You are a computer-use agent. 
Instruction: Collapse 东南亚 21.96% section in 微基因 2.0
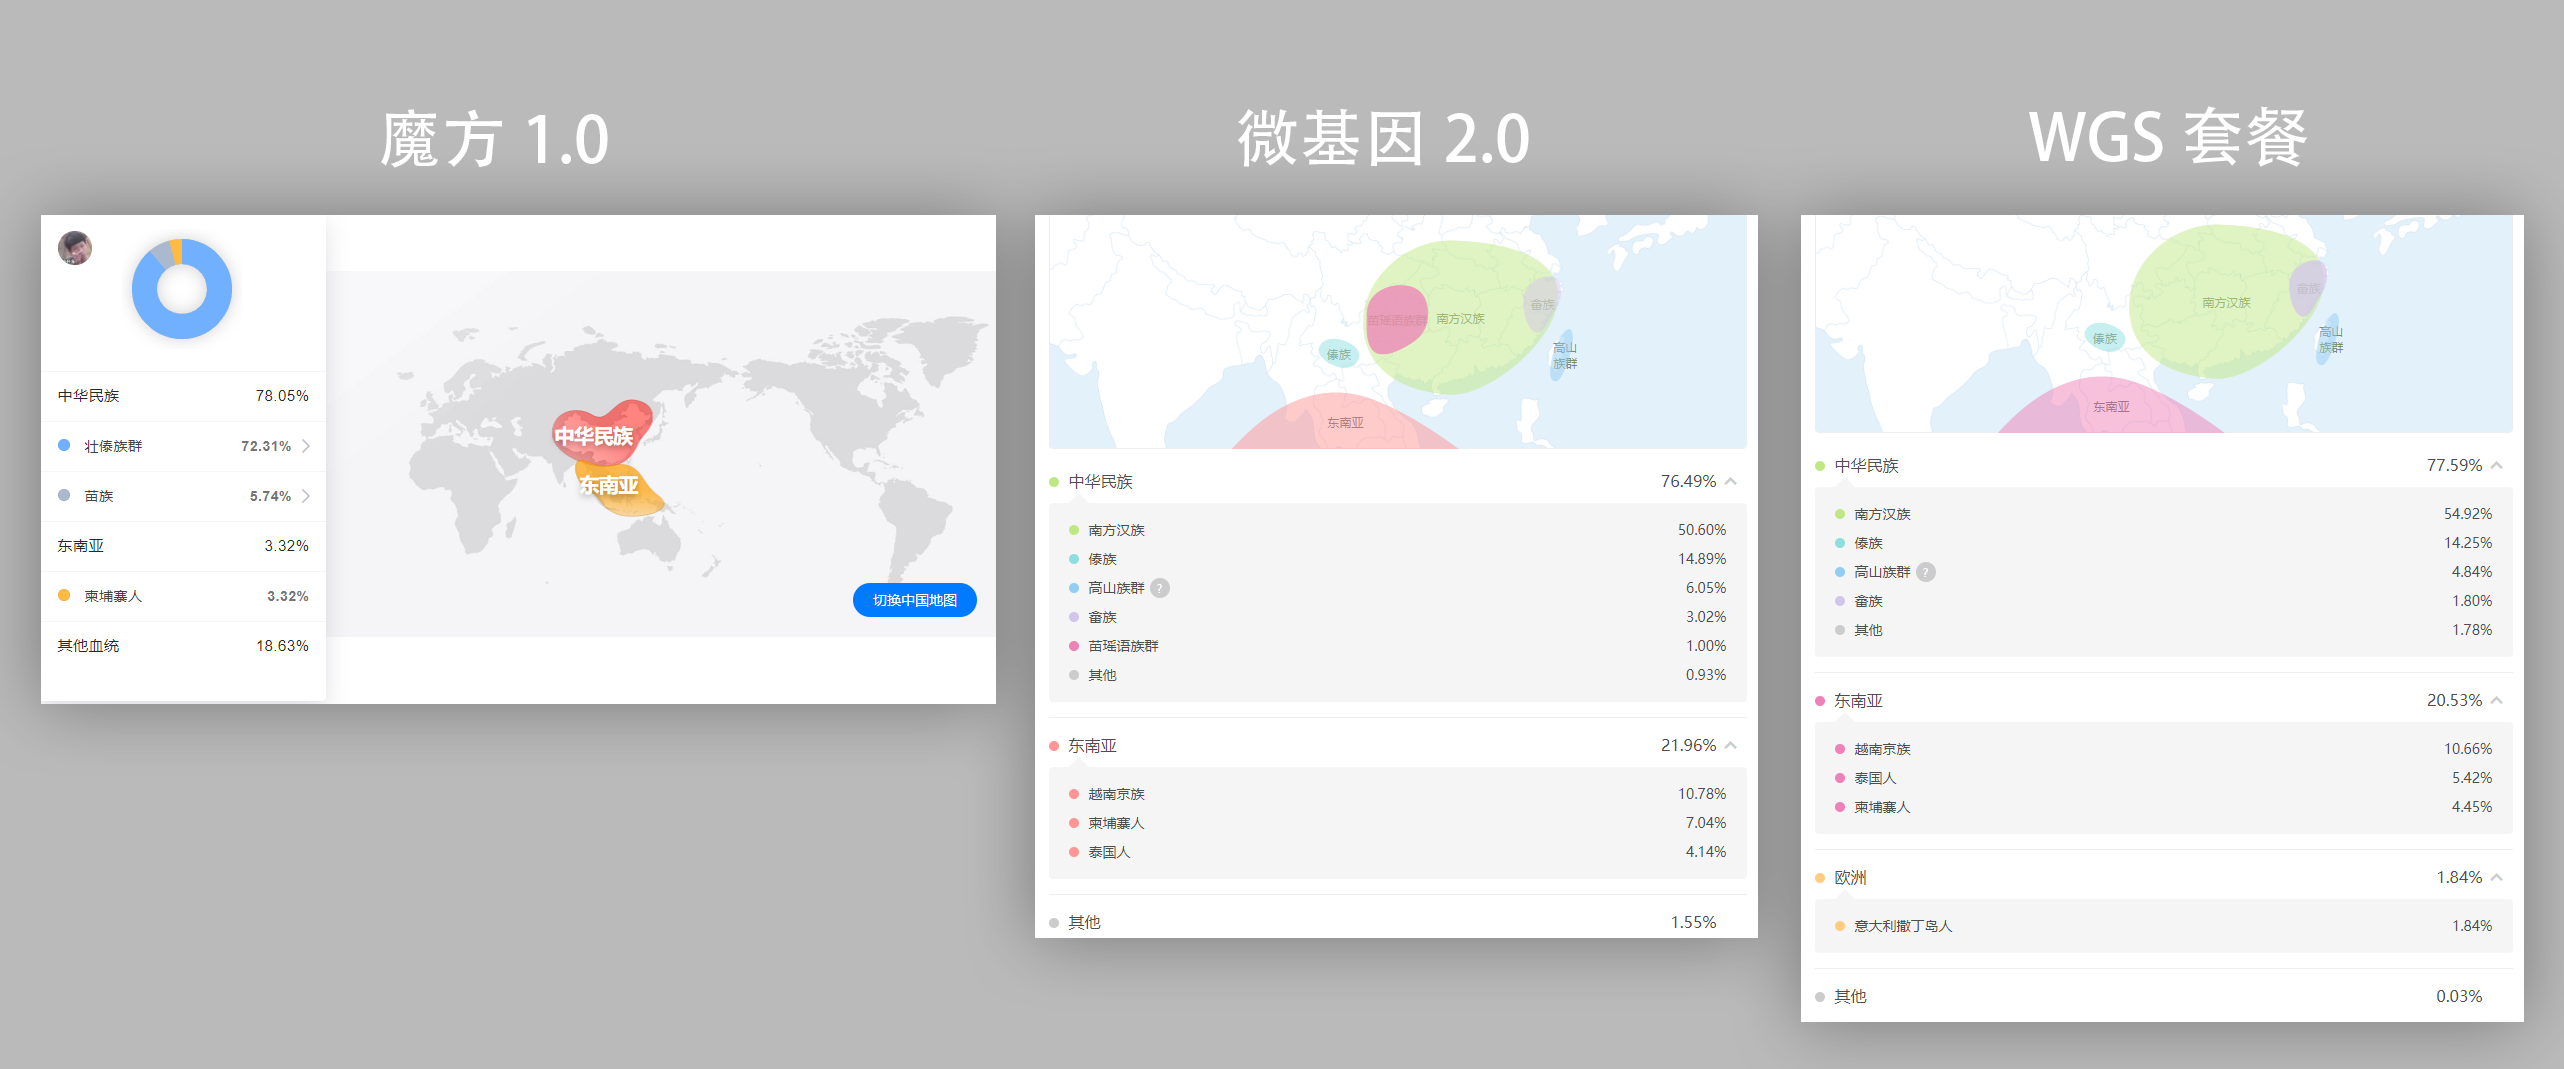pos(1731,746)
